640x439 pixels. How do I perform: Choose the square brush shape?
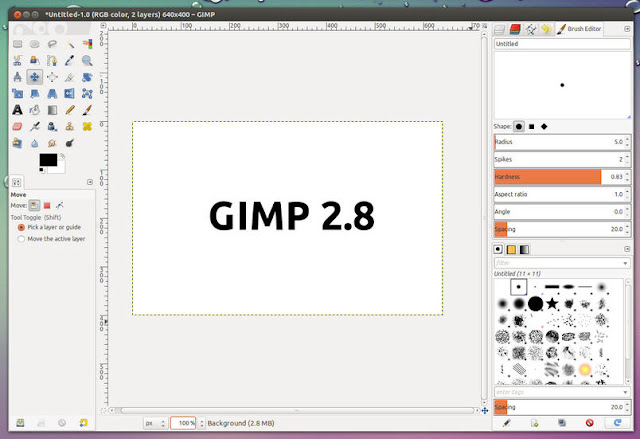pyautogui.click(x=531, y=126)
